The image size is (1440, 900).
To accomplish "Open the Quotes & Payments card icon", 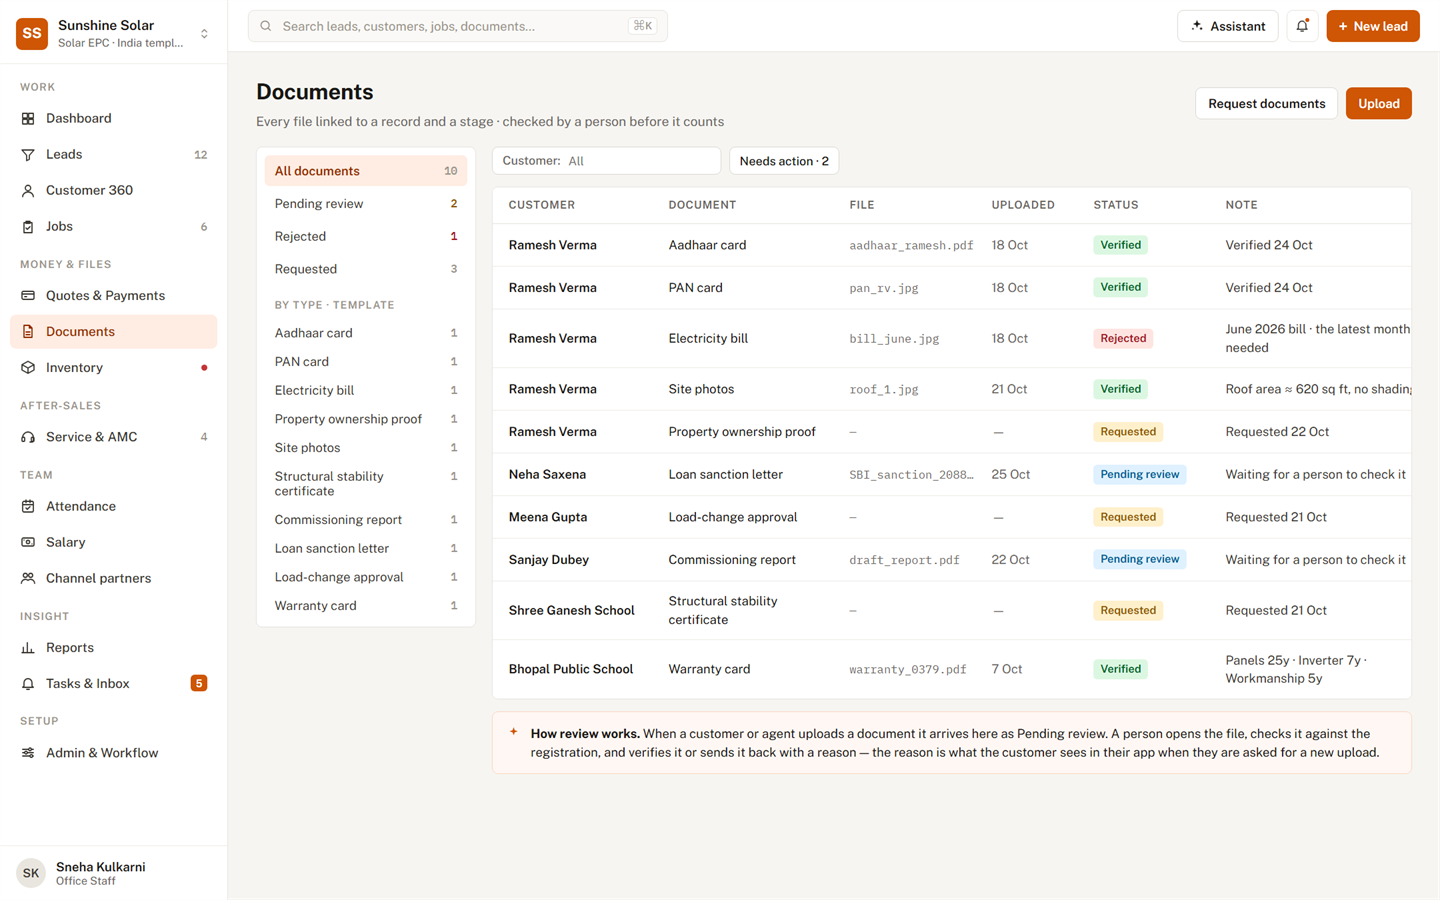I will tap(28, 295).
